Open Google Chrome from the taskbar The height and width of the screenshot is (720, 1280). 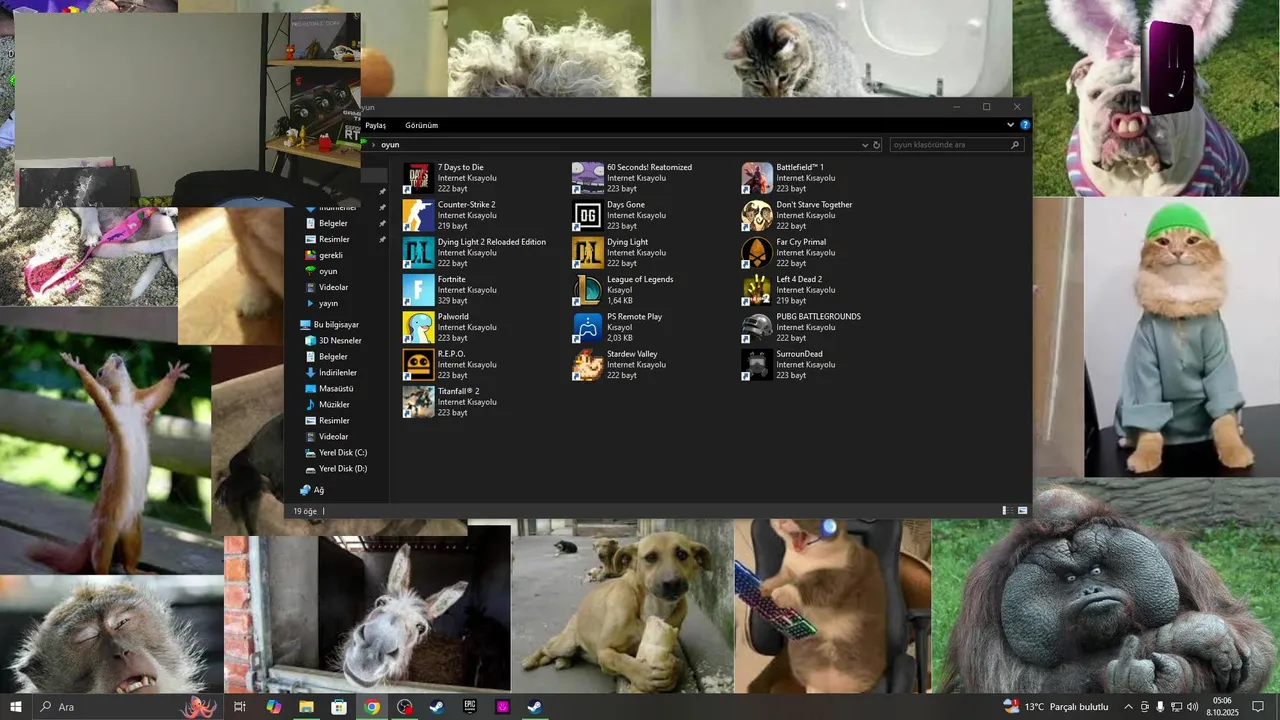372,707
